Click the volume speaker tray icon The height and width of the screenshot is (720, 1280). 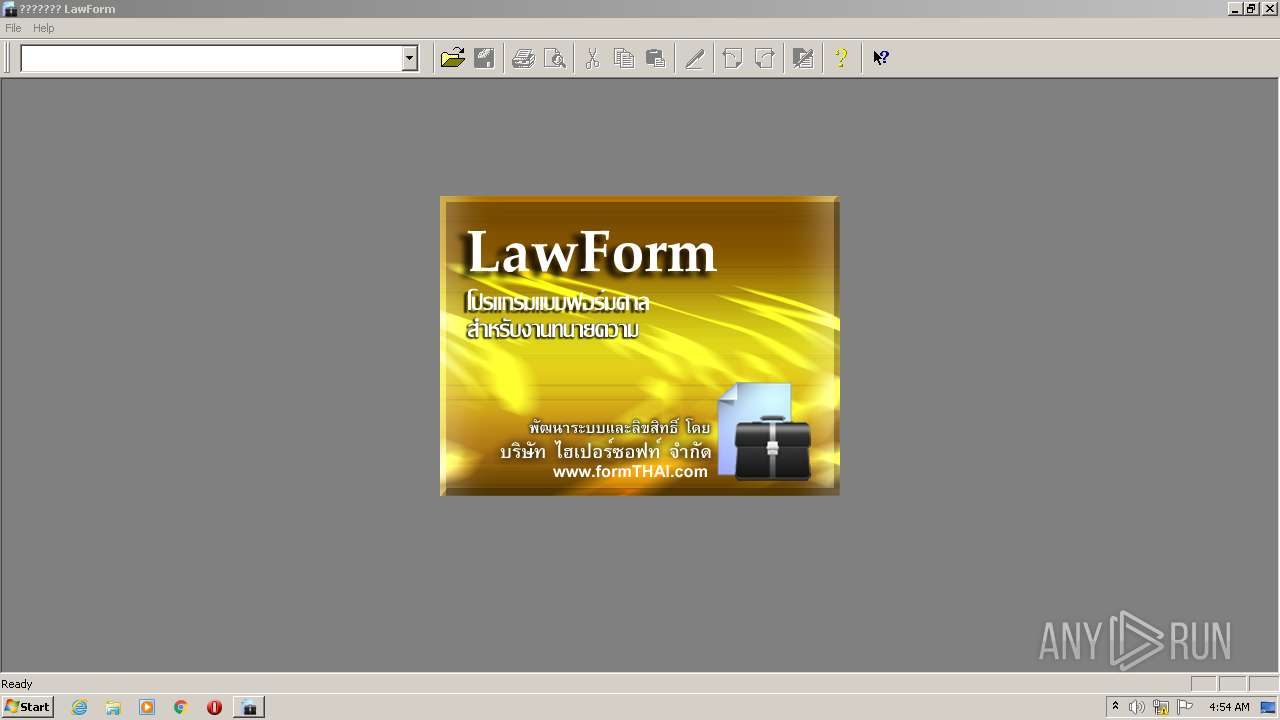[1137, 707]
